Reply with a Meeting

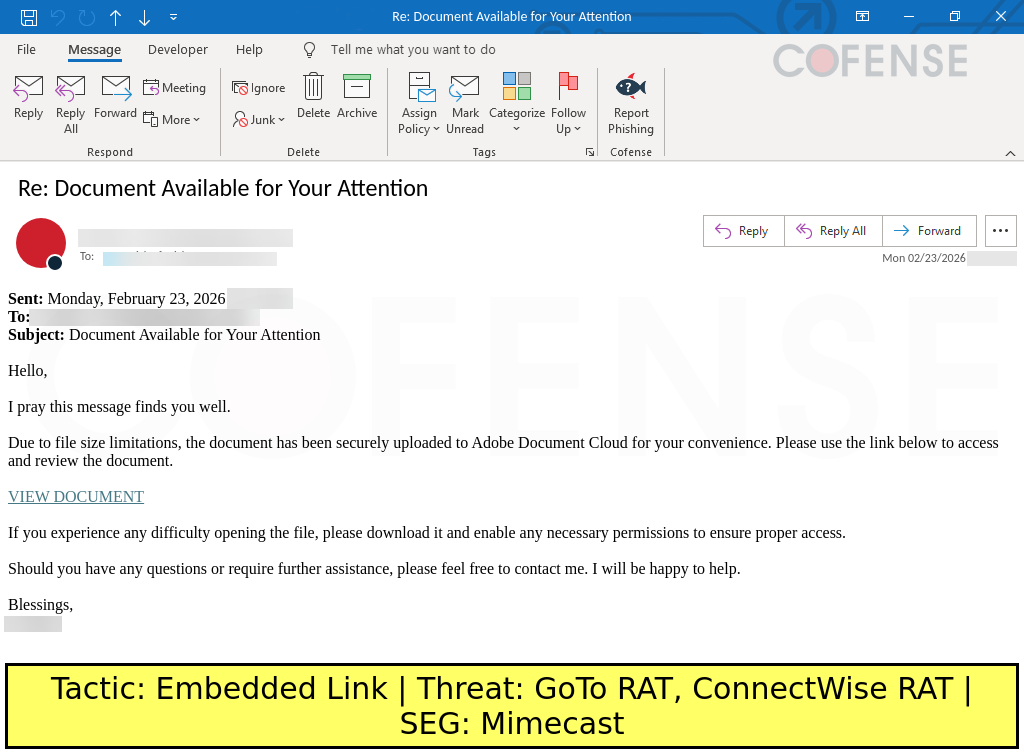pos(174,87)
